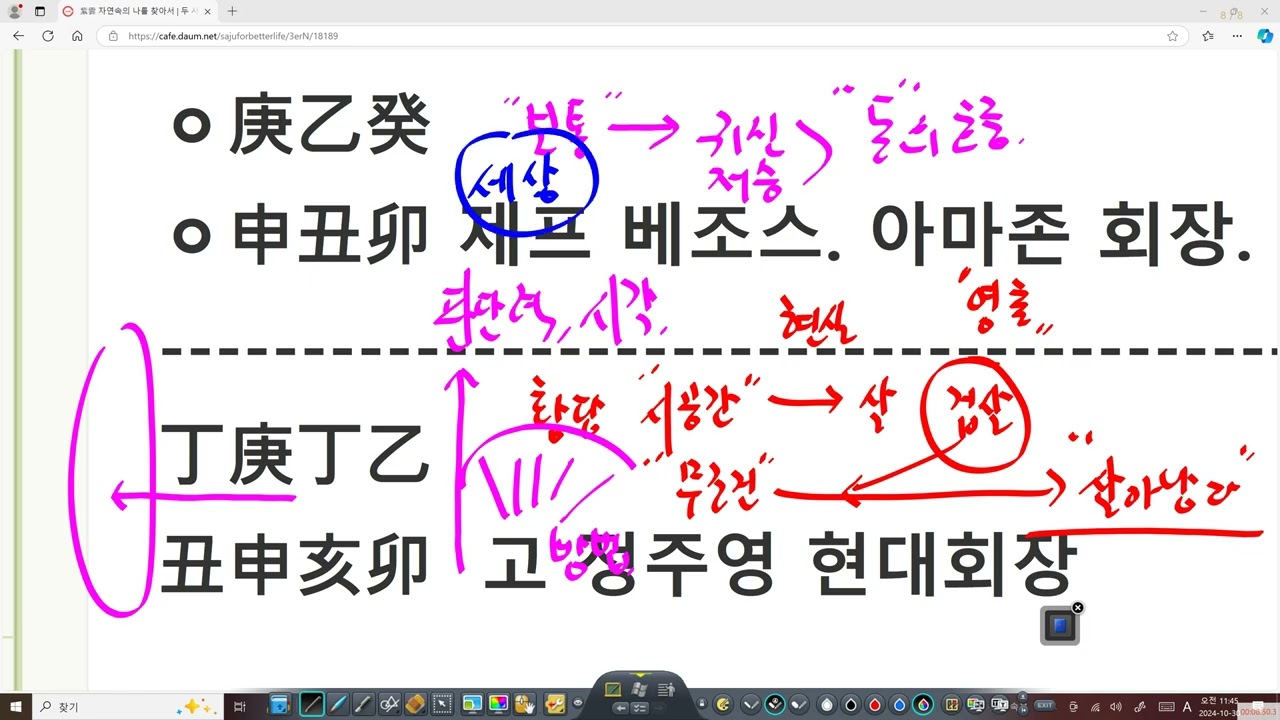
Task: Select the 자연속의 나를 찾아서 browser tab
Action: (137, 11)
